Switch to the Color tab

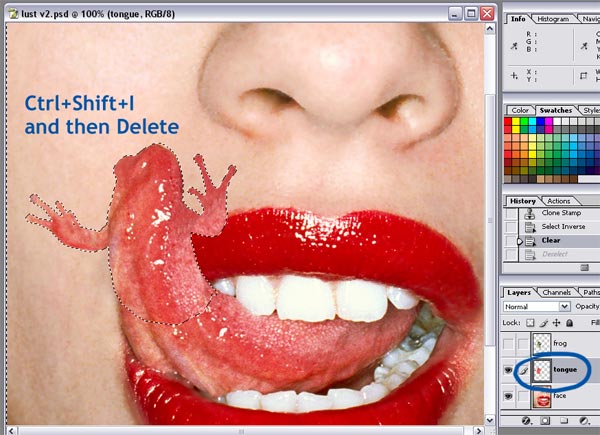click(x=520, y=110)
